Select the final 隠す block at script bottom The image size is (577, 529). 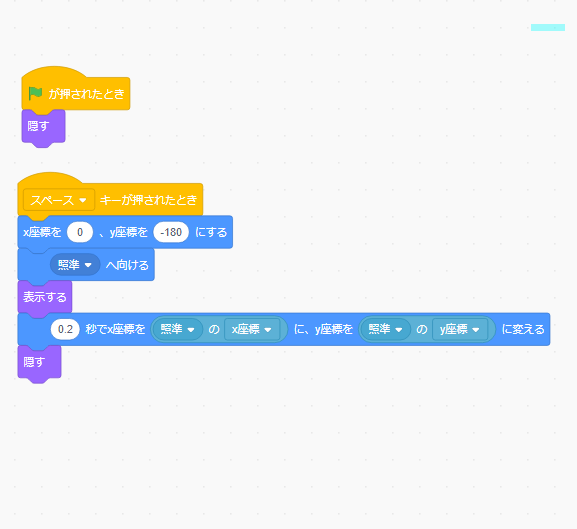pos(39,362)
